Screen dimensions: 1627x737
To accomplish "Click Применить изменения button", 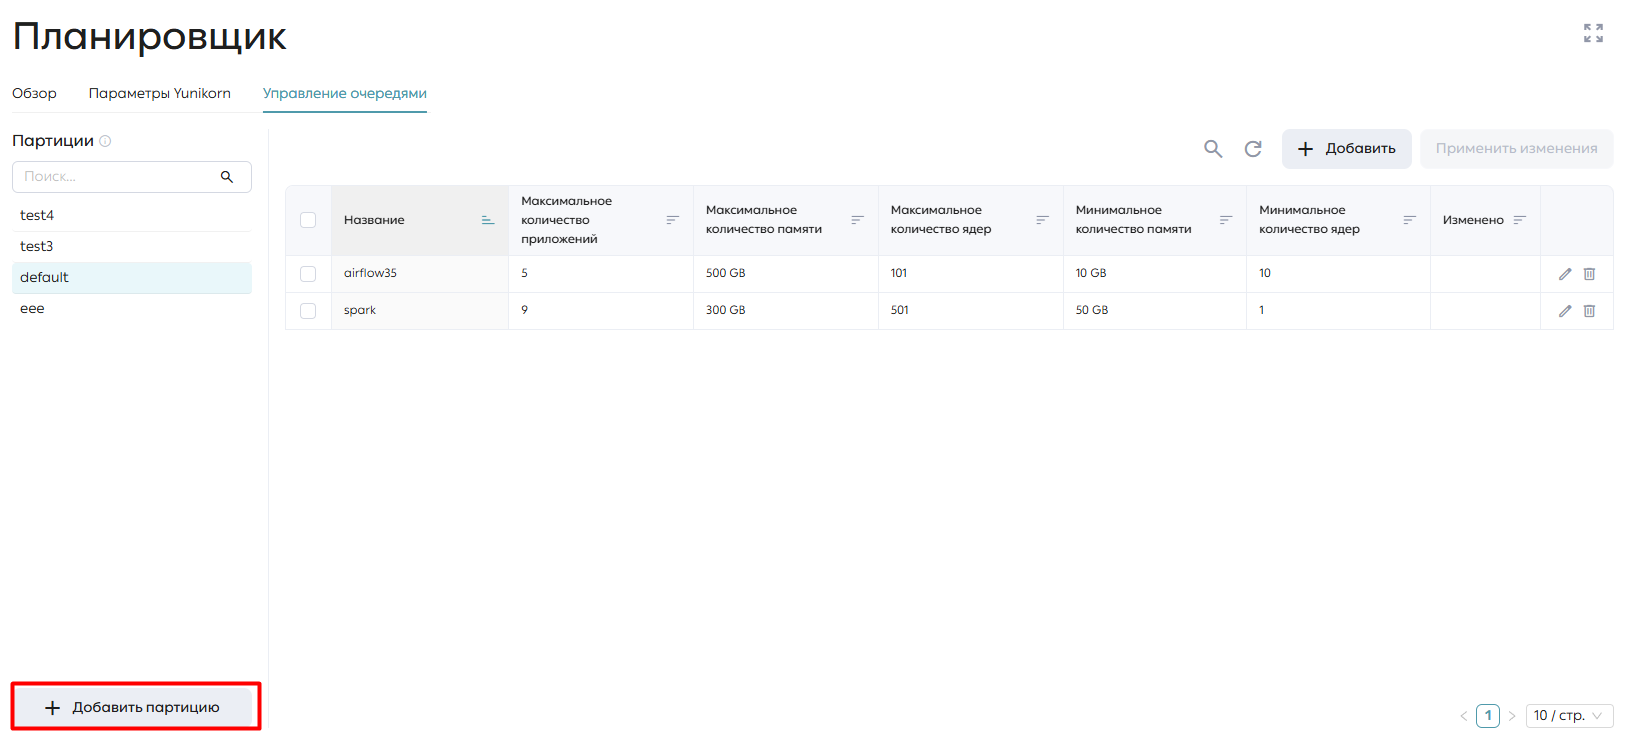I will click(1516, 149).
